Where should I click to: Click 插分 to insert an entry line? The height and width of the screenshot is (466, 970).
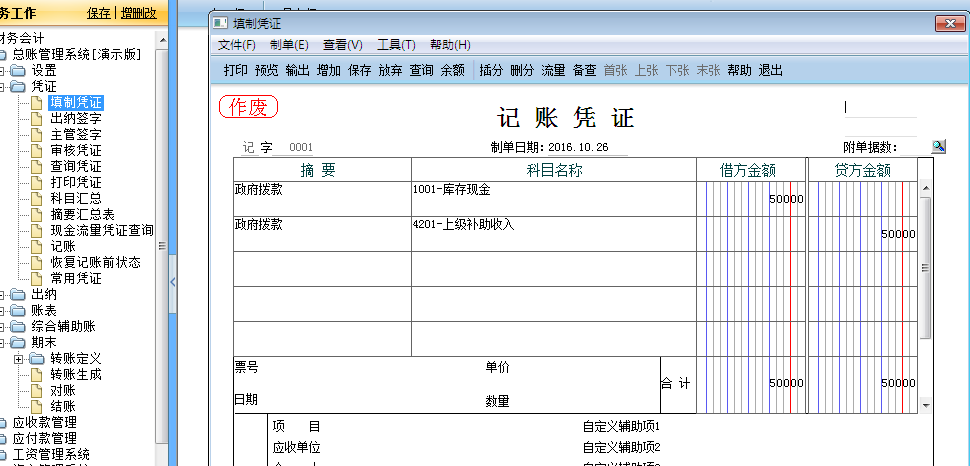[x=491, y=70]
